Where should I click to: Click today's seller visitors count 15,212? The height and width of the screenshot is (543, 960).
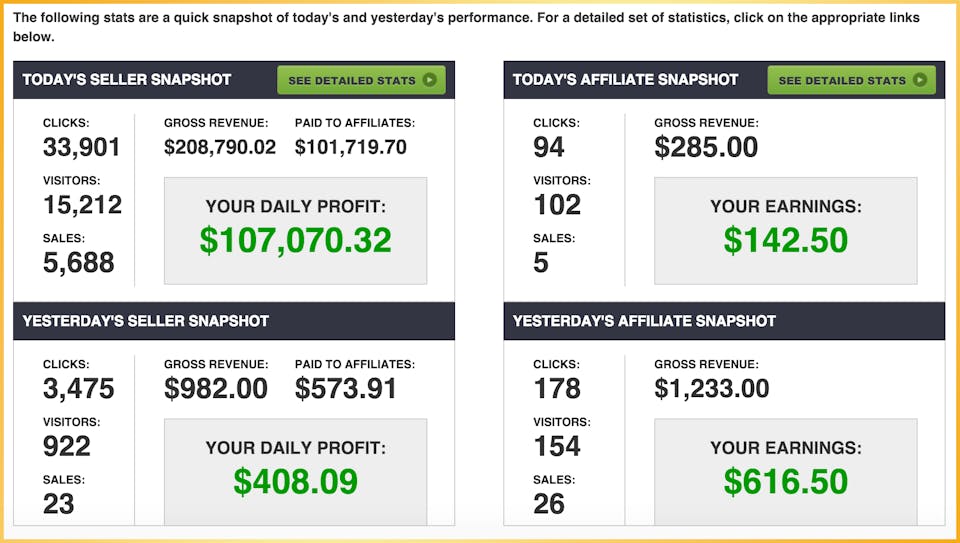pyautogui.click(x=83, y=205)
